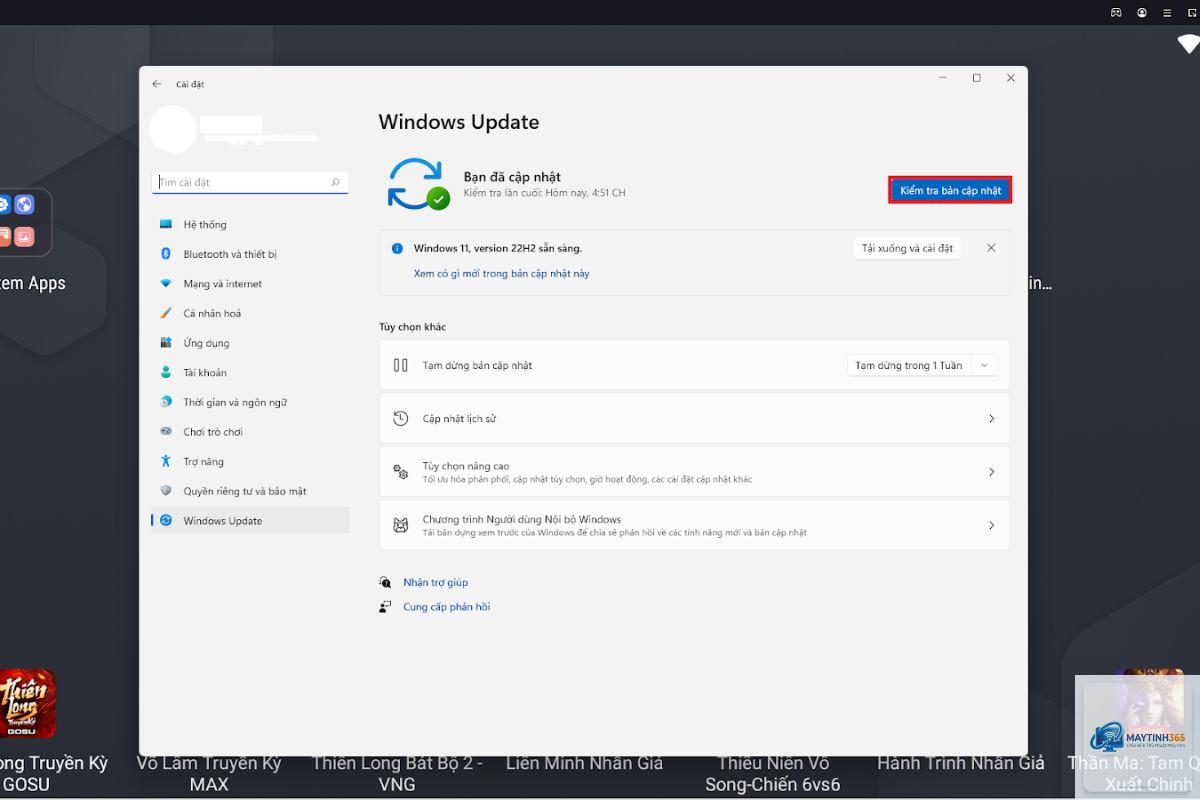Image resolution: width=1200 pixels, height=800 pixels.
Task: Click gamepad icon in launcher top bar
Action: [1116, 13]
